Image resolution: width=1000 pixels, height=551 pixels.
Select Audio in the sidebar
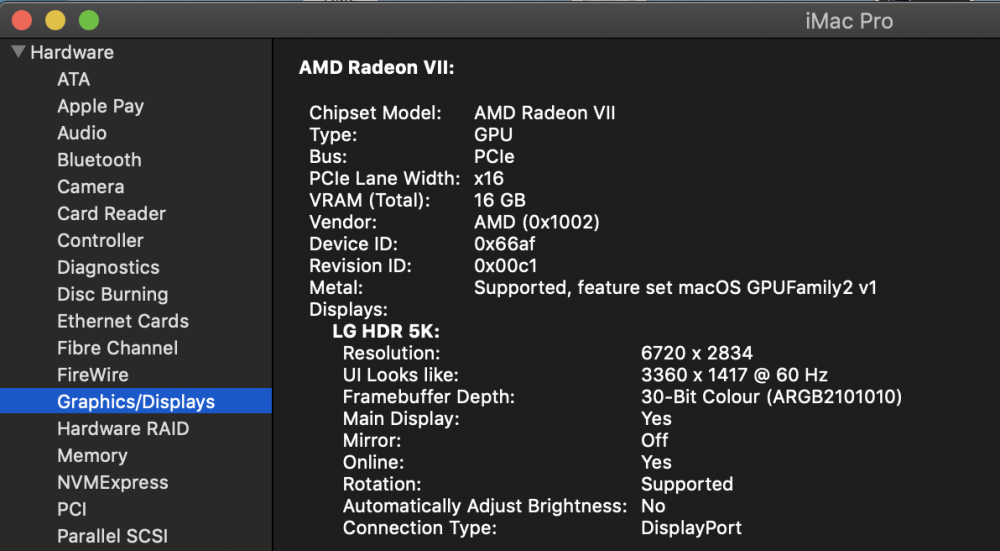82,133
